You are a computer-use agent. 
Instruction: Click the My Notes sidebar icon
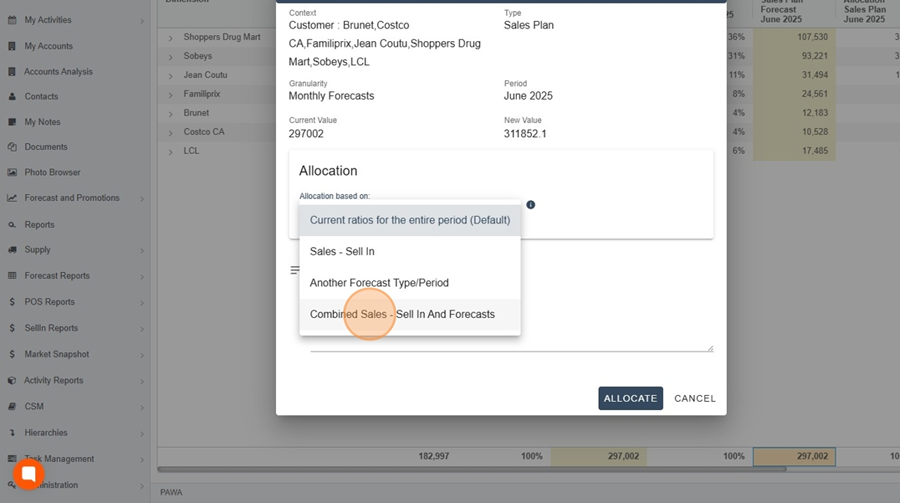tap(12, 122)
